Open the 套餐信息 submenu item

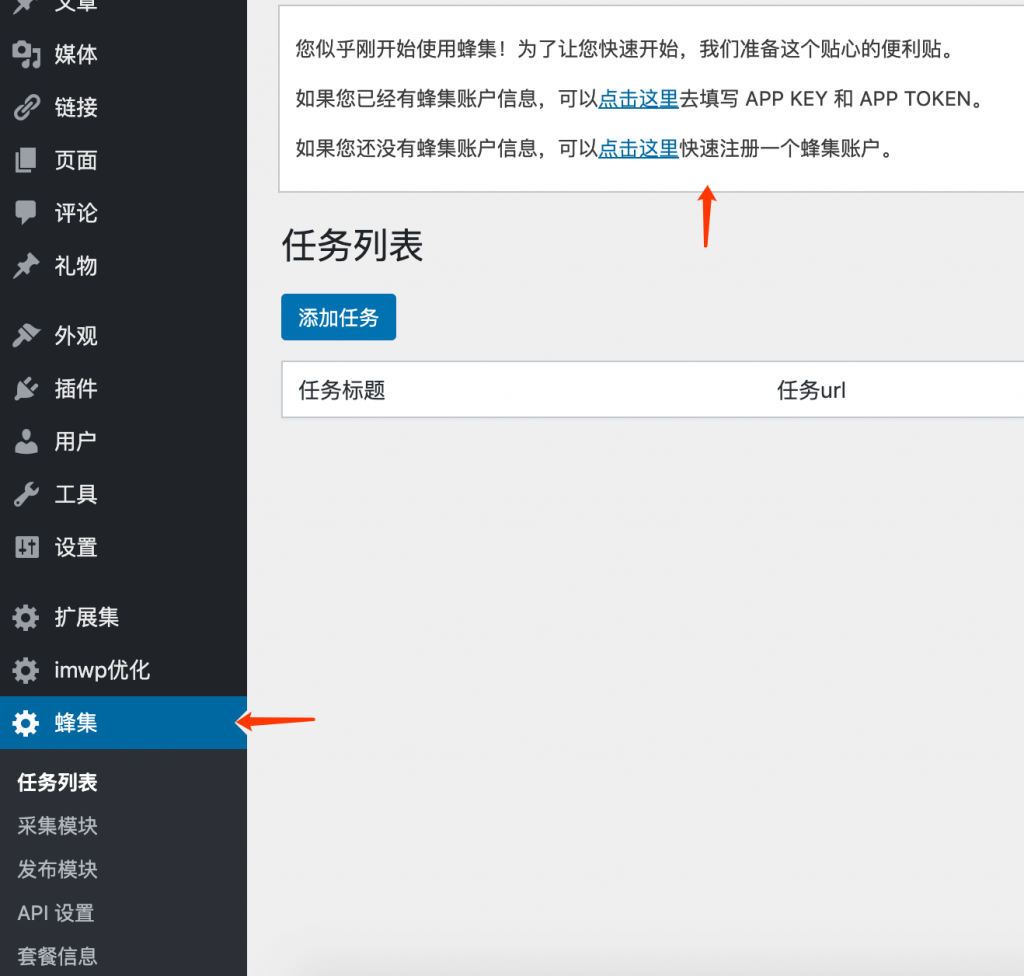pyautogui.click(x=57, y=956)
